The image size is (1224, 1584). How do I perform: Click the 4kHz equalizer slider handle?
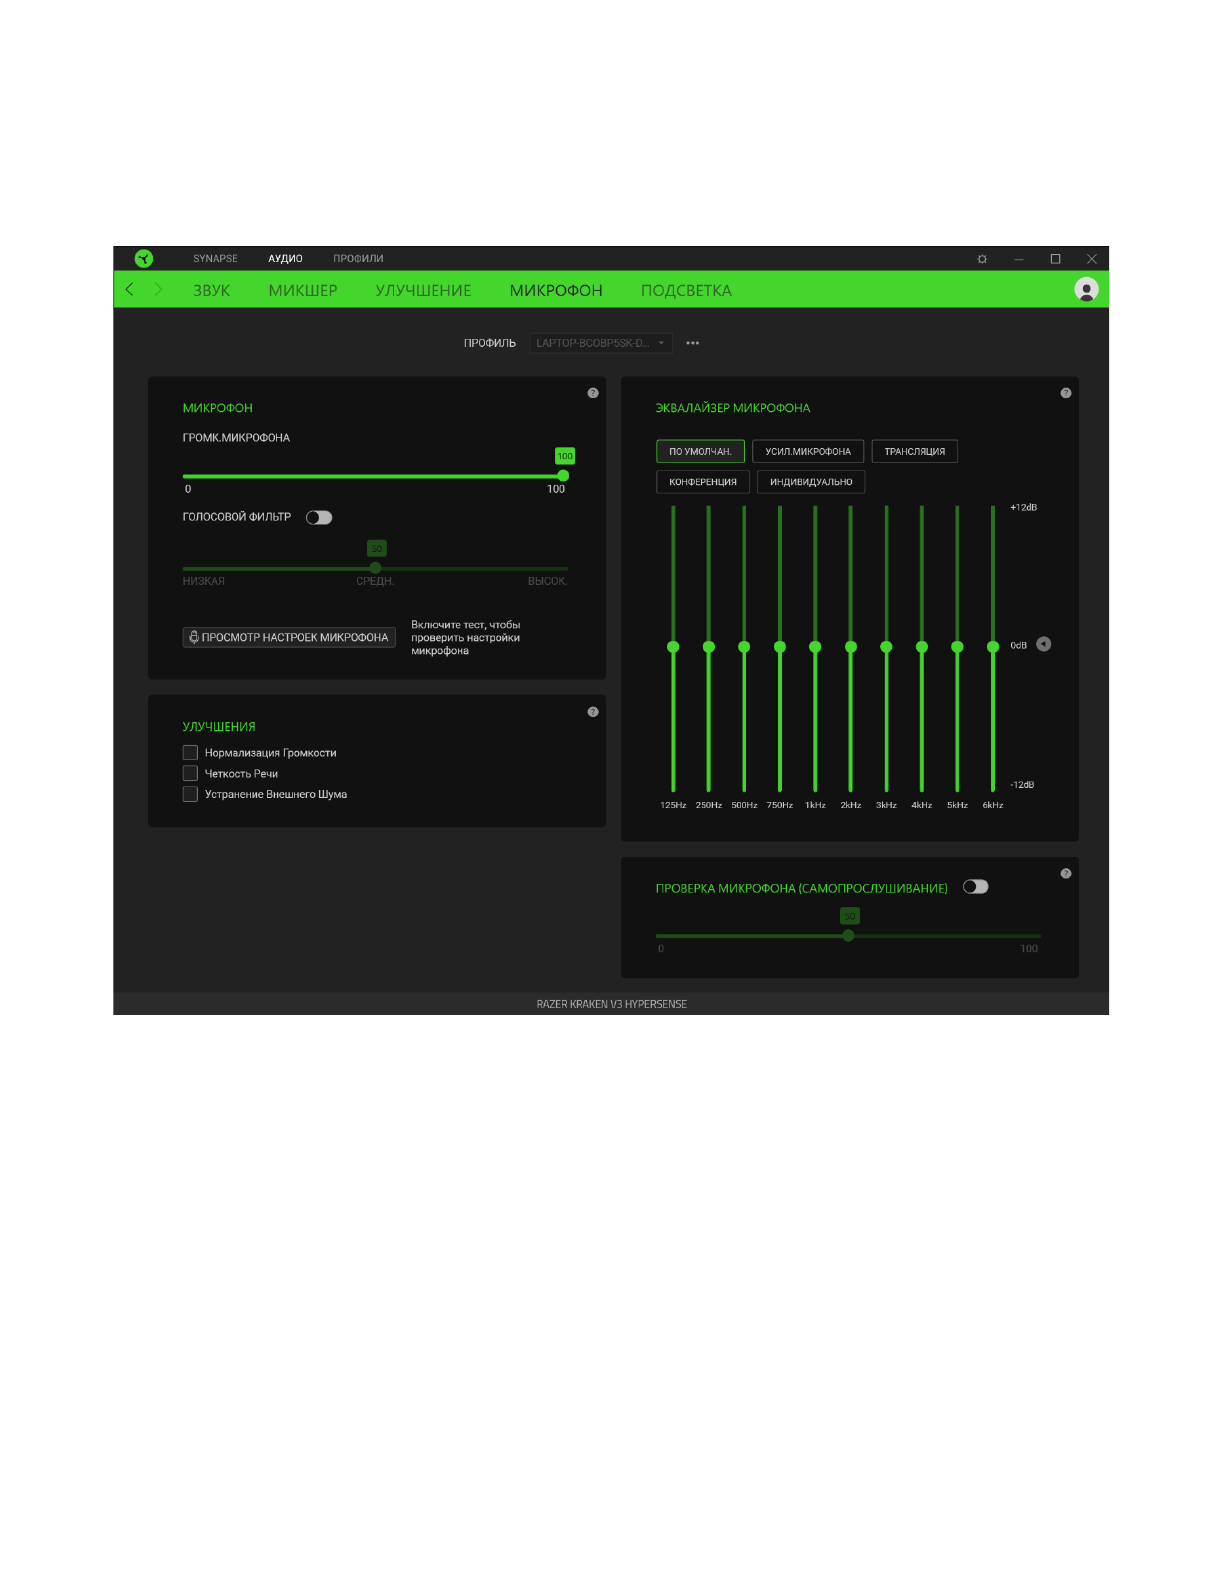tap(922, 647)
